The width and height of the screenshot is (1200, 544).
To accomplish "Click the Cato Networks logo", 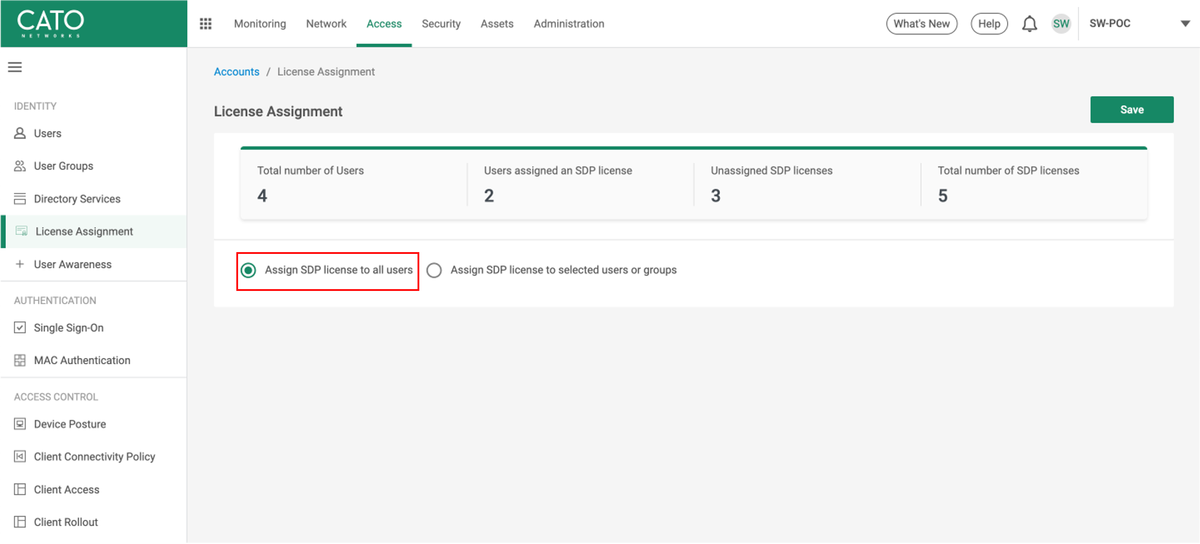I will [51, 24].
